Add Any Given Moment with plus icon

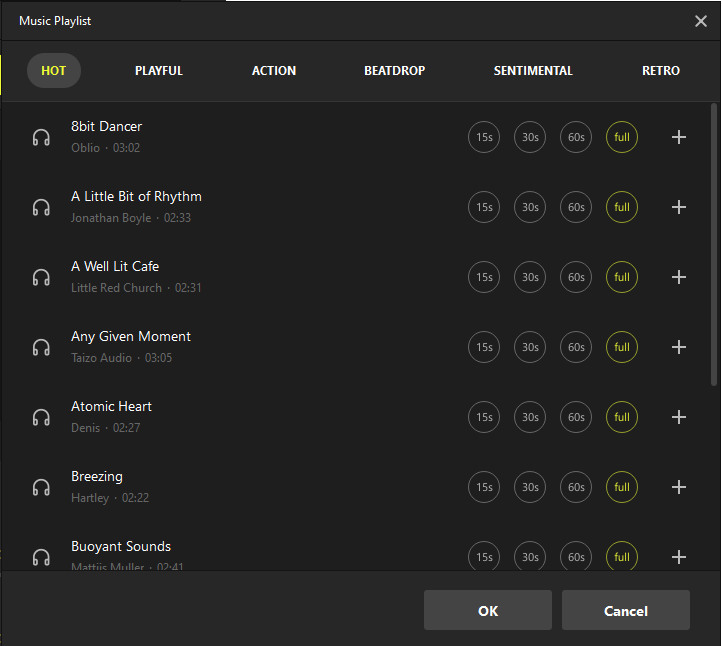click(x=678, y=347)
